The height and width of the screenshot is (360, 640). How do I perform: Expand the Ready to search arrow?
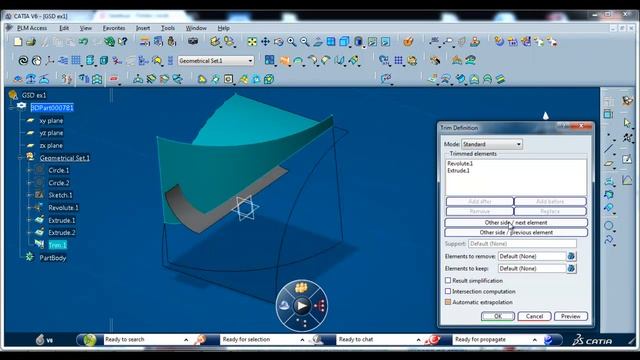186,340
